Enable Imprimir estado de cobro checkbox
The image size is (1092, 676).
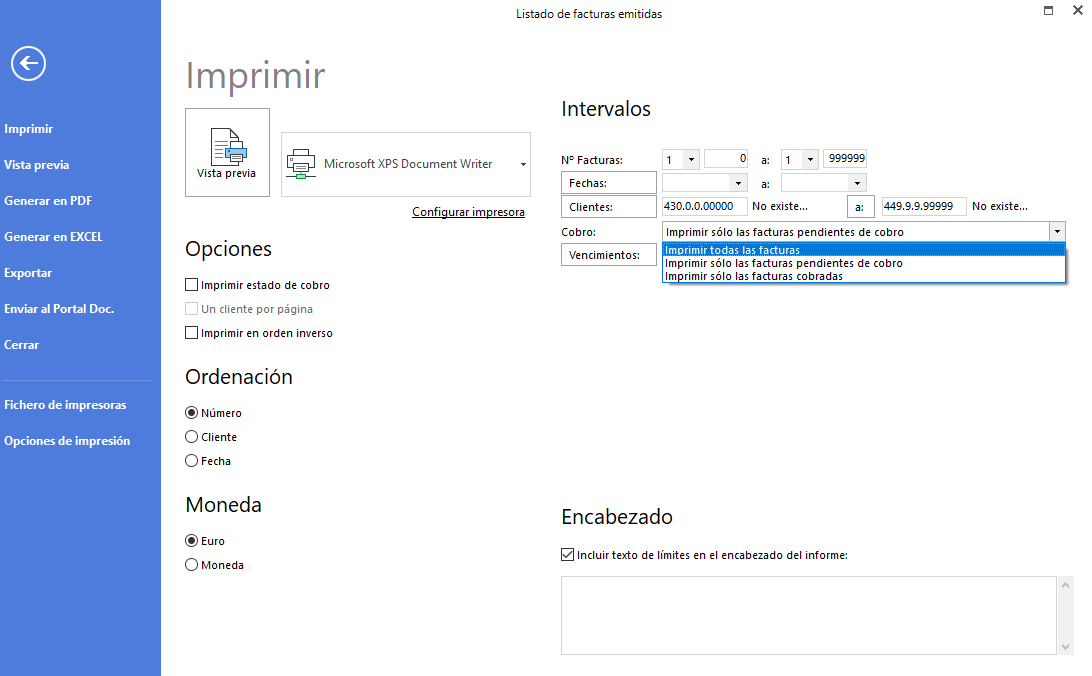point(192,285)
